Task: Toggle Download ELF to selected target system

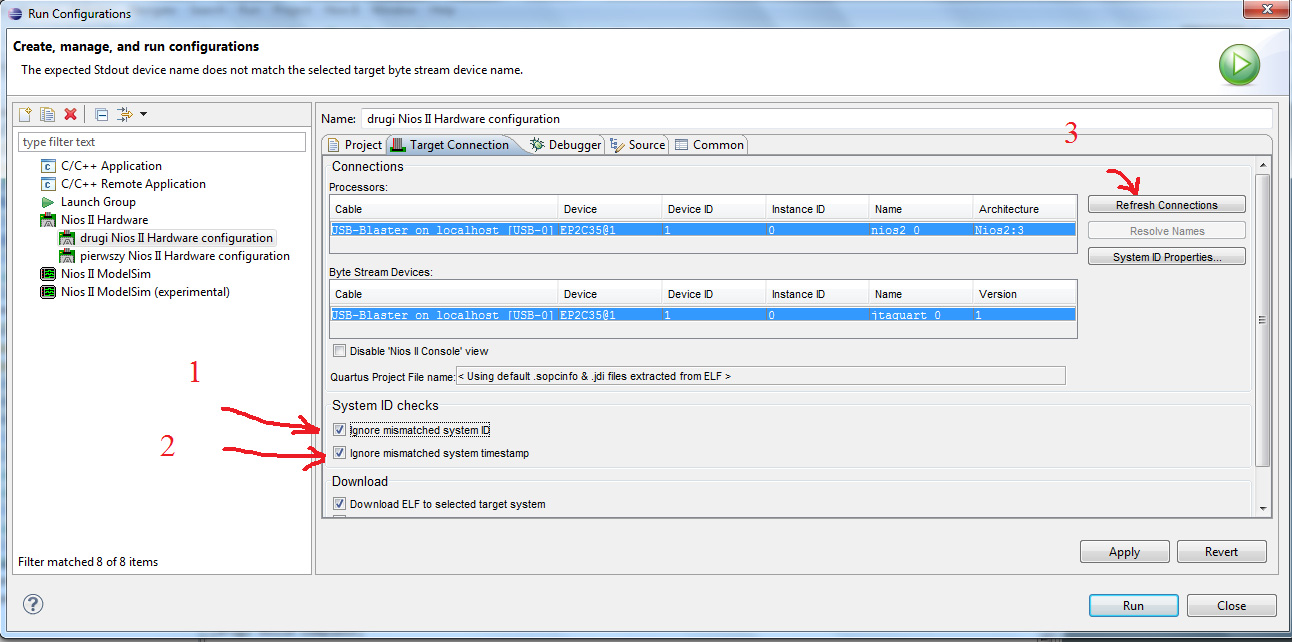Action: click(339, 504)
